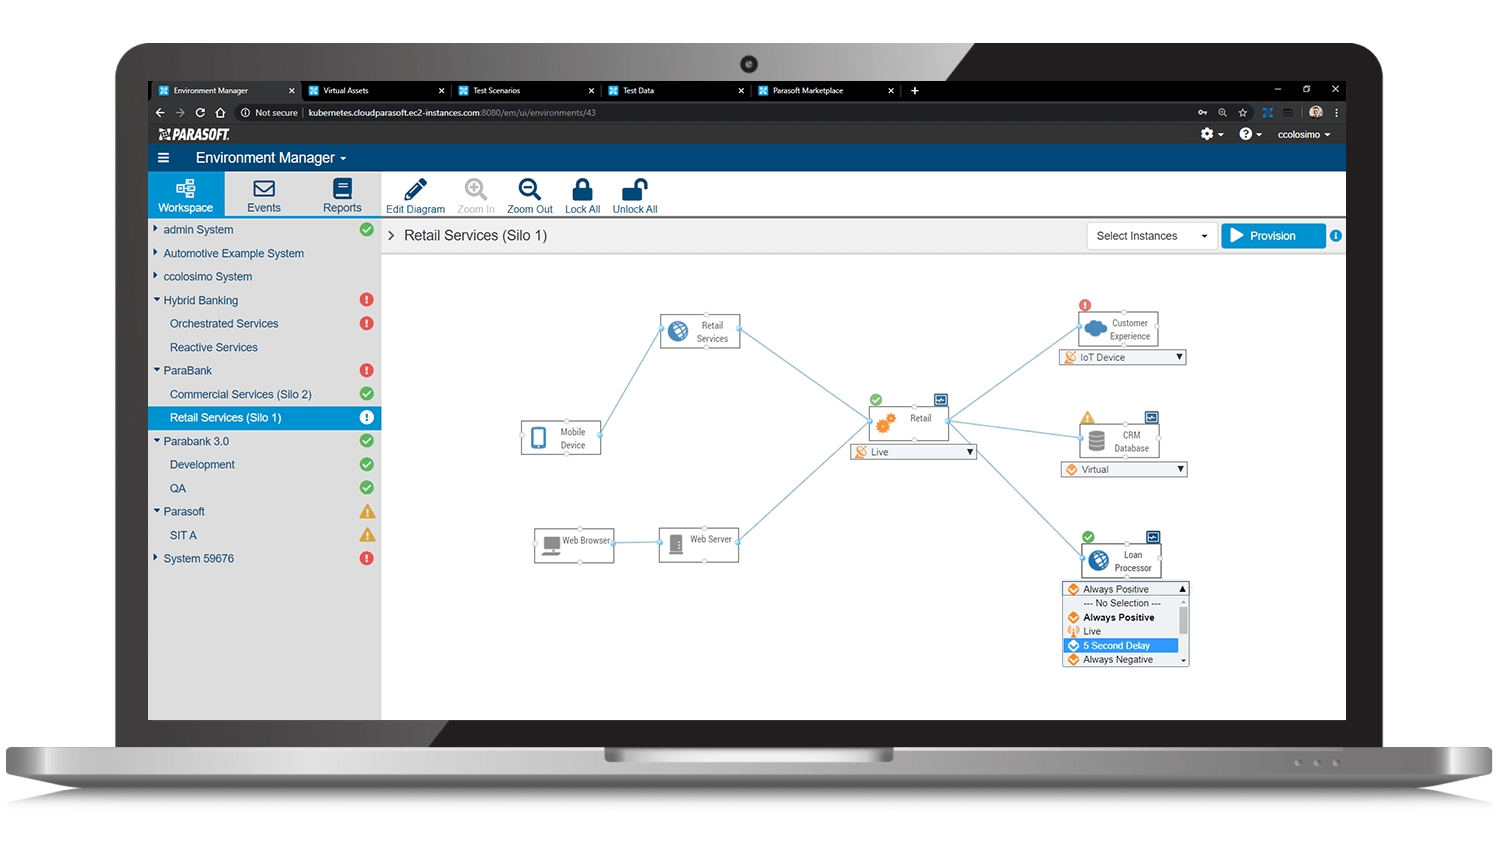Select the Orchestrated Services environment
Viewport: 1500px width, 843px height.
(224, 324)
